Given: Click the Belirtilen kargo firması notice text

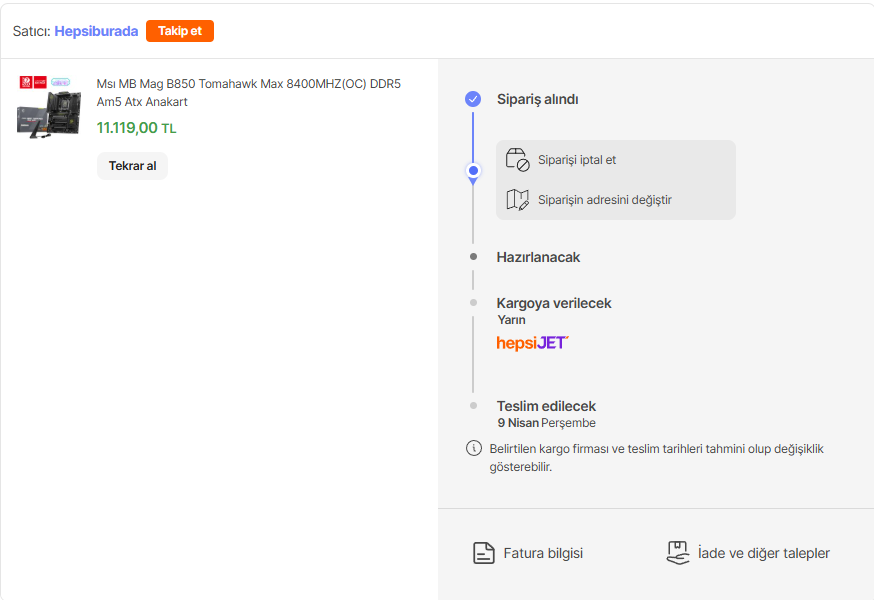Looking at the screenshot, I should (x=656, y=458).
